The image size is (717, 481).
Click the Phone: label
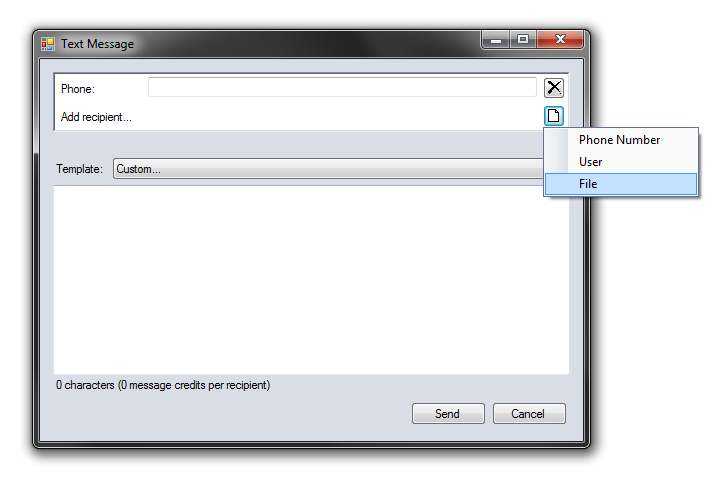point(78,89)
